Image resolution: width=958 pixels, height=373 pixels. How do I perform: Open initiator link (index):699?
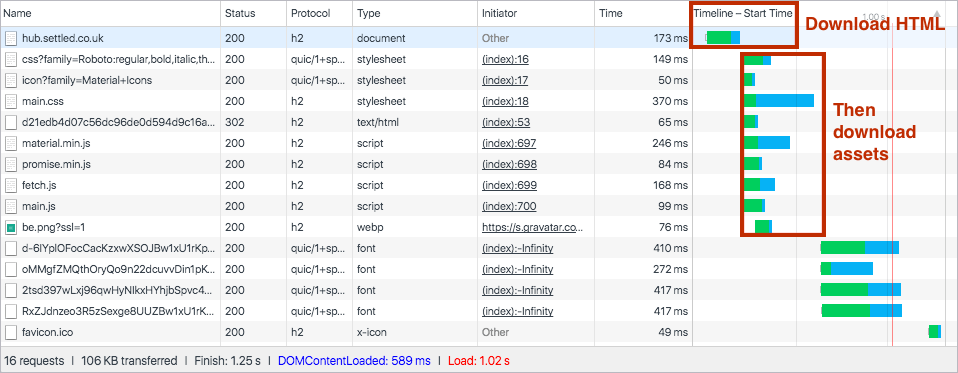pyautogui.click(x=509, y=185)
